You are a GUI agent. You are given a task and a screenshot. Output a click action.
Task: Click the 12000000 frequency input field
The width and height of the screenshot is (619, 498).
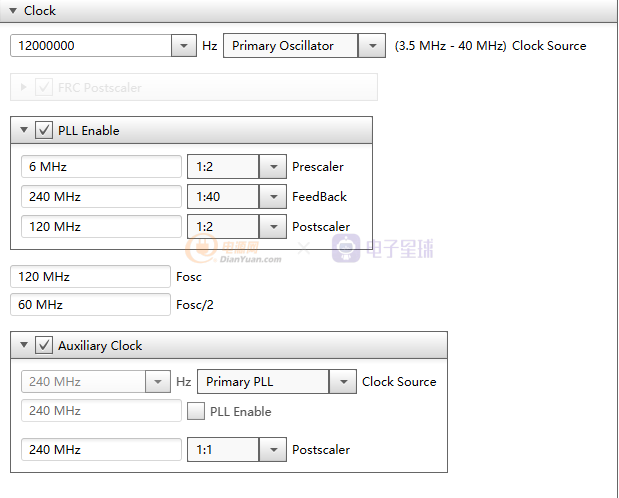coord(90,46)
